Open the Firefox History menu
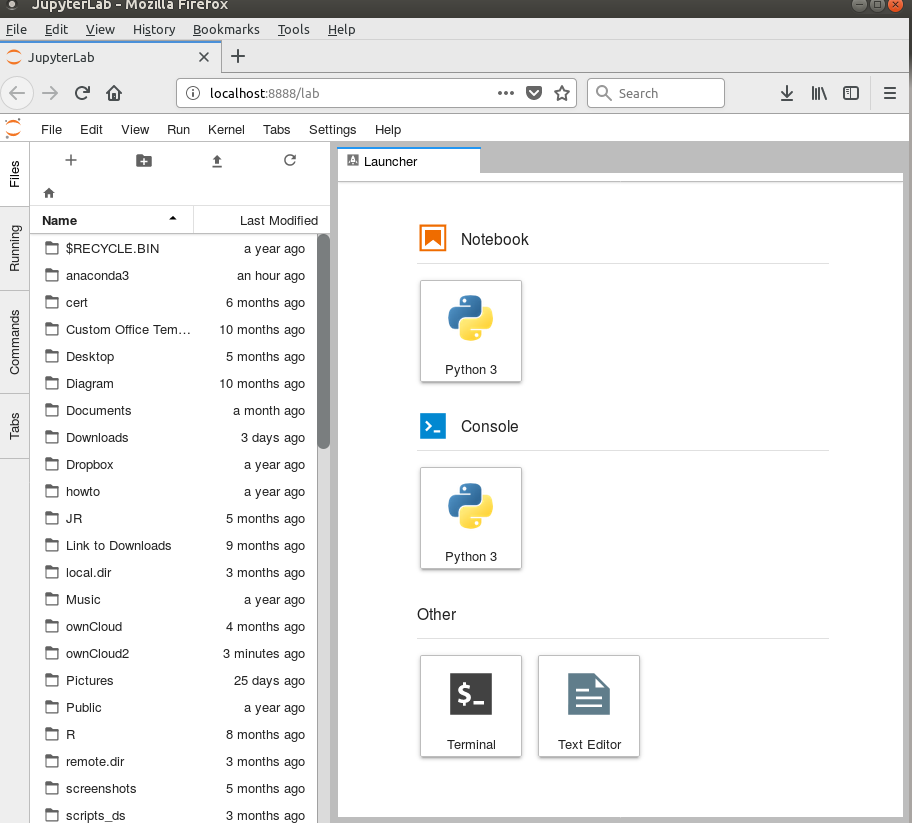Image resolution: width=912 pixels, height=823 pixels. coord(154,30)
